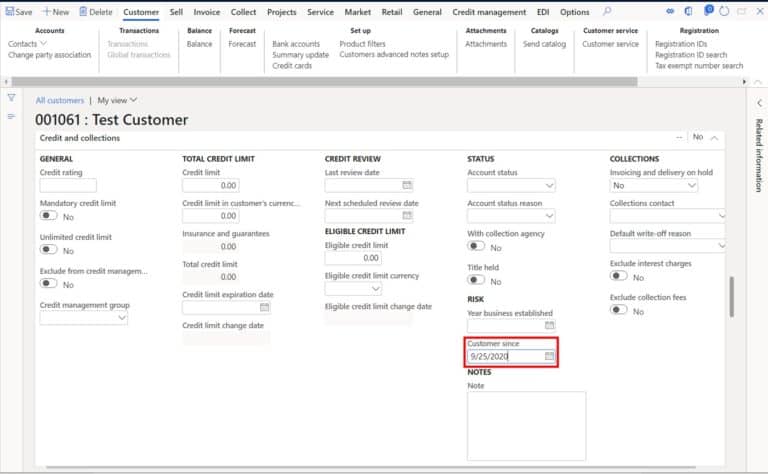The width and height of the screenshot is (768, 474).
Task: Open in Microsoft Office icon
Action: coord(688,11)
